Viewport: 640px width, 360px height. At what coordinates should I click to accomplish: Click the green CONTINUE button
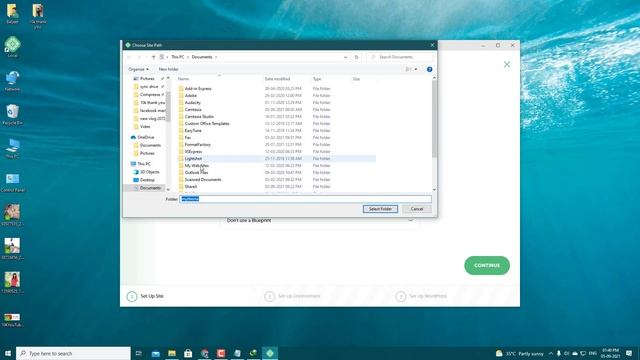tap(487, 265)
